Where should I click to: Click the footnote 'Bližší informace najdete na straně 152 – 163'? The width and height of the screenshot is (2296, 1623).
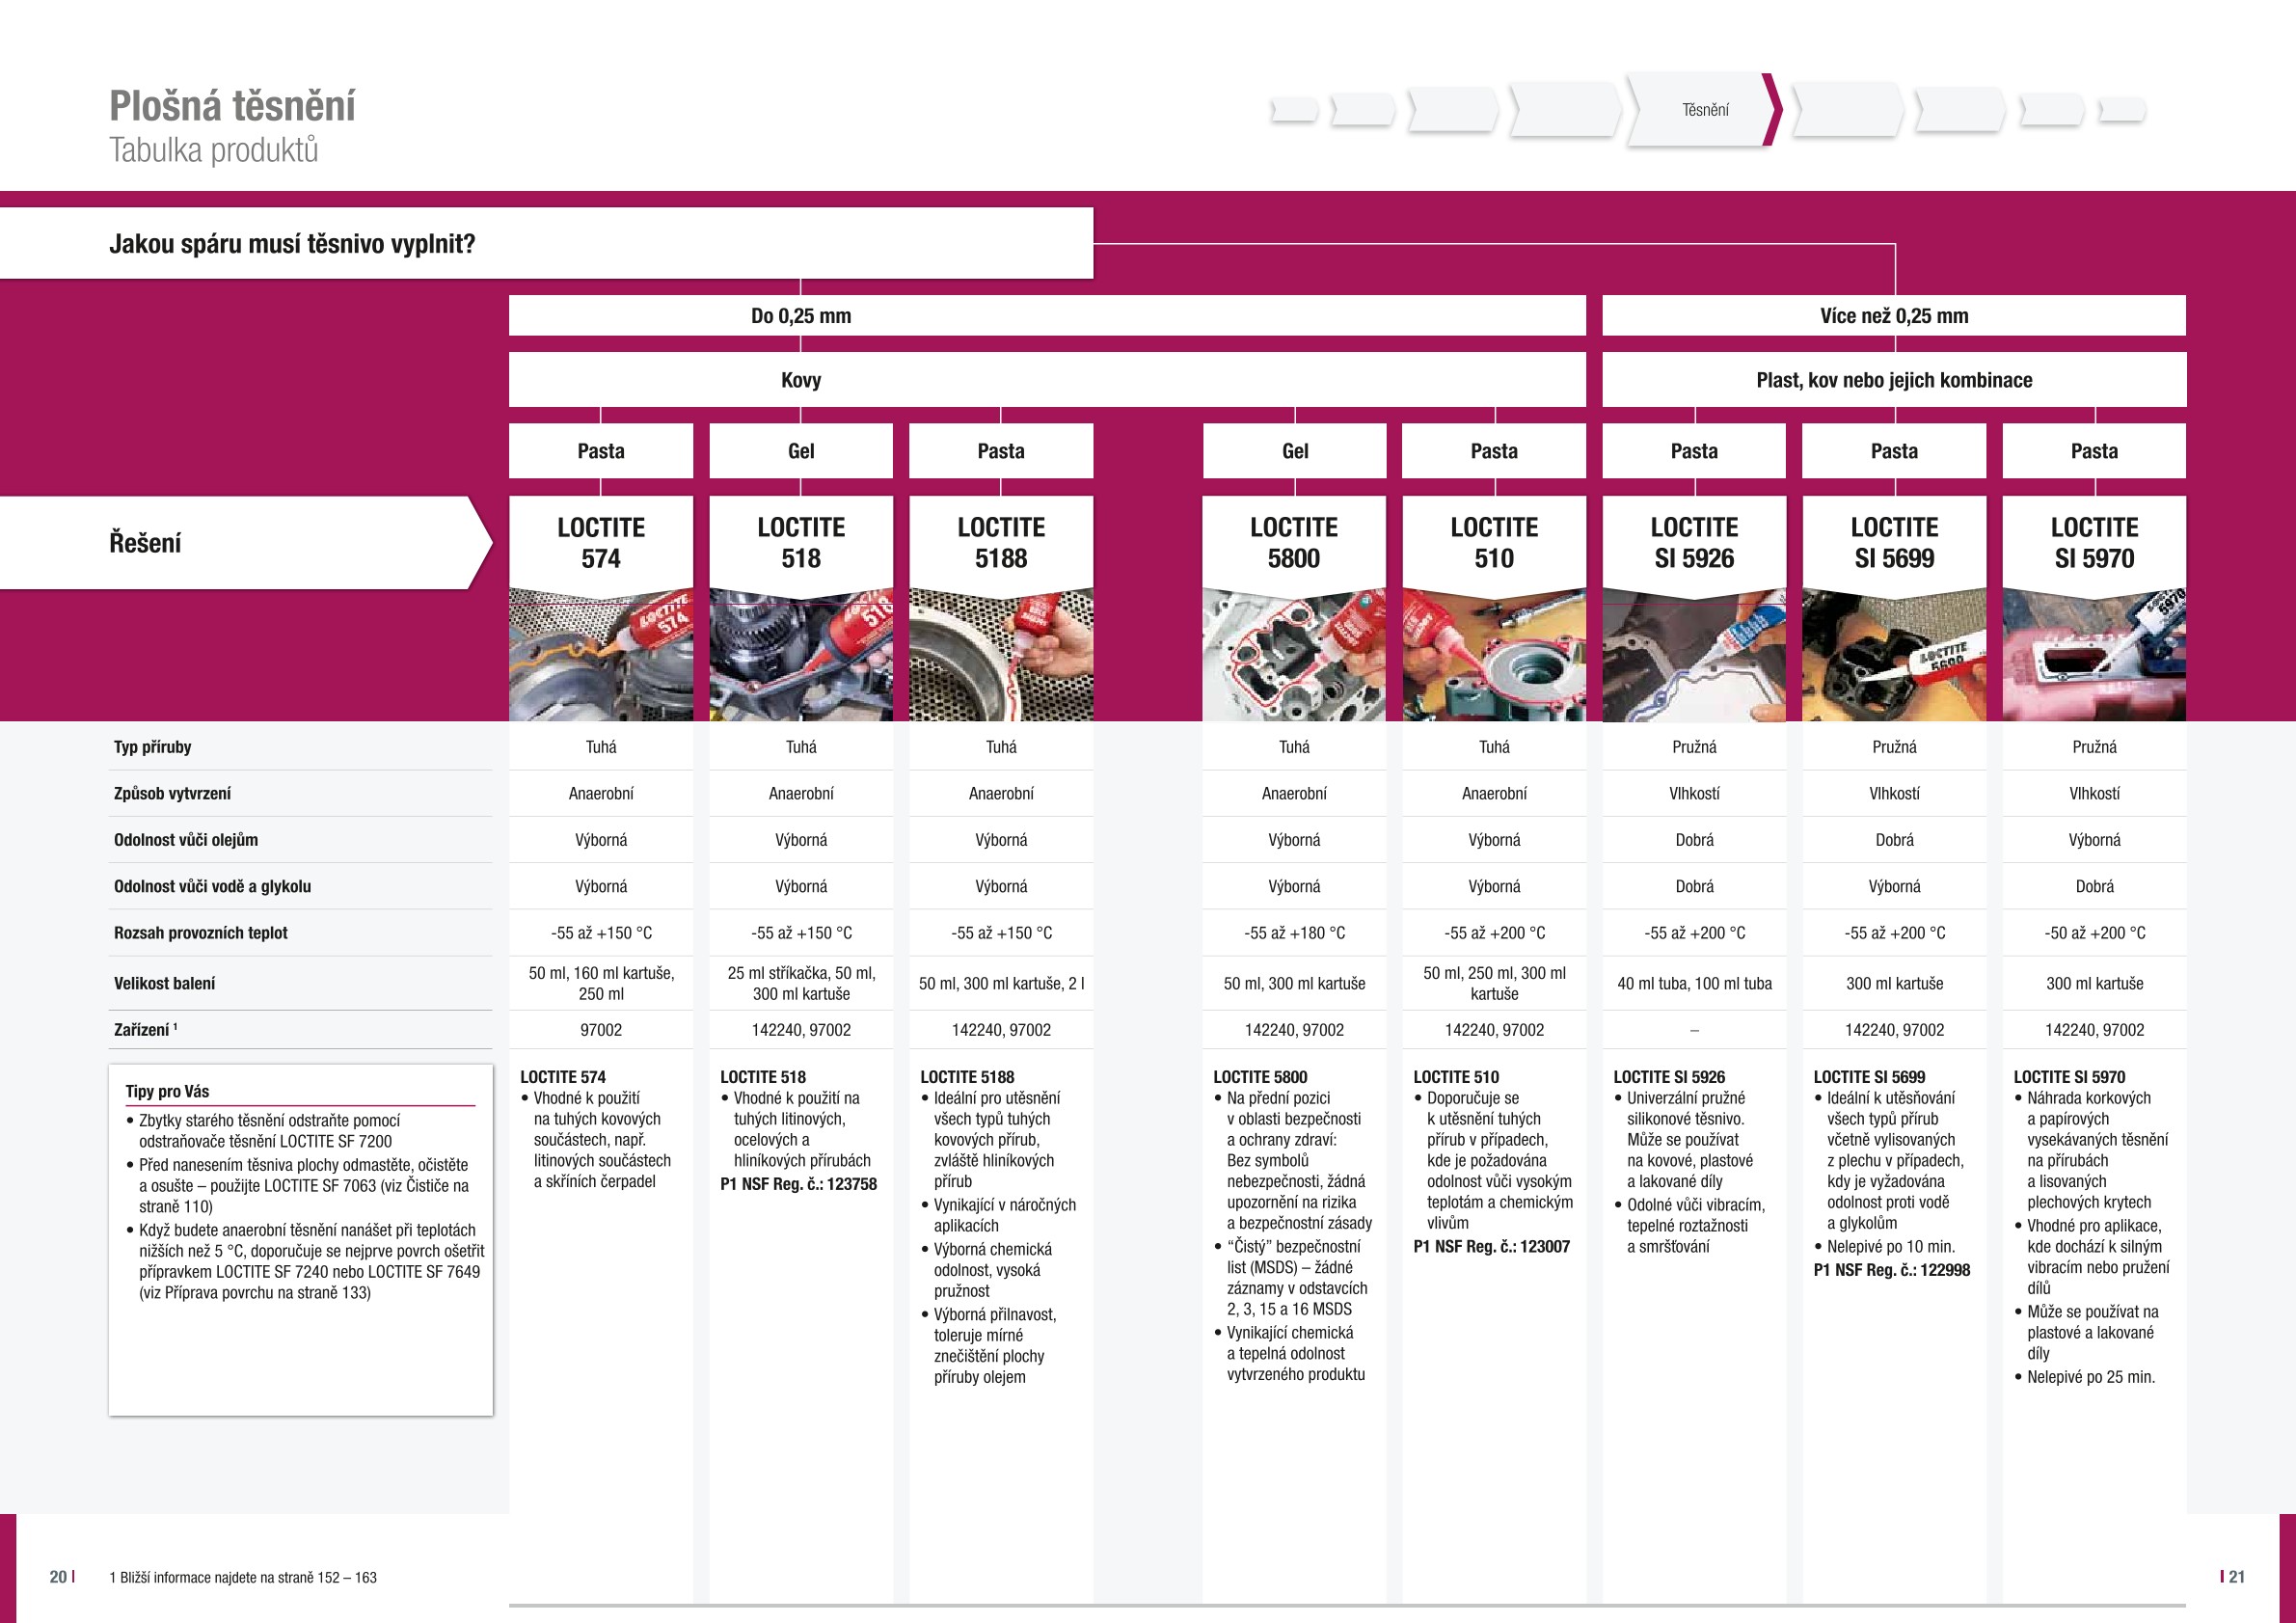(x=243, y=1577)
